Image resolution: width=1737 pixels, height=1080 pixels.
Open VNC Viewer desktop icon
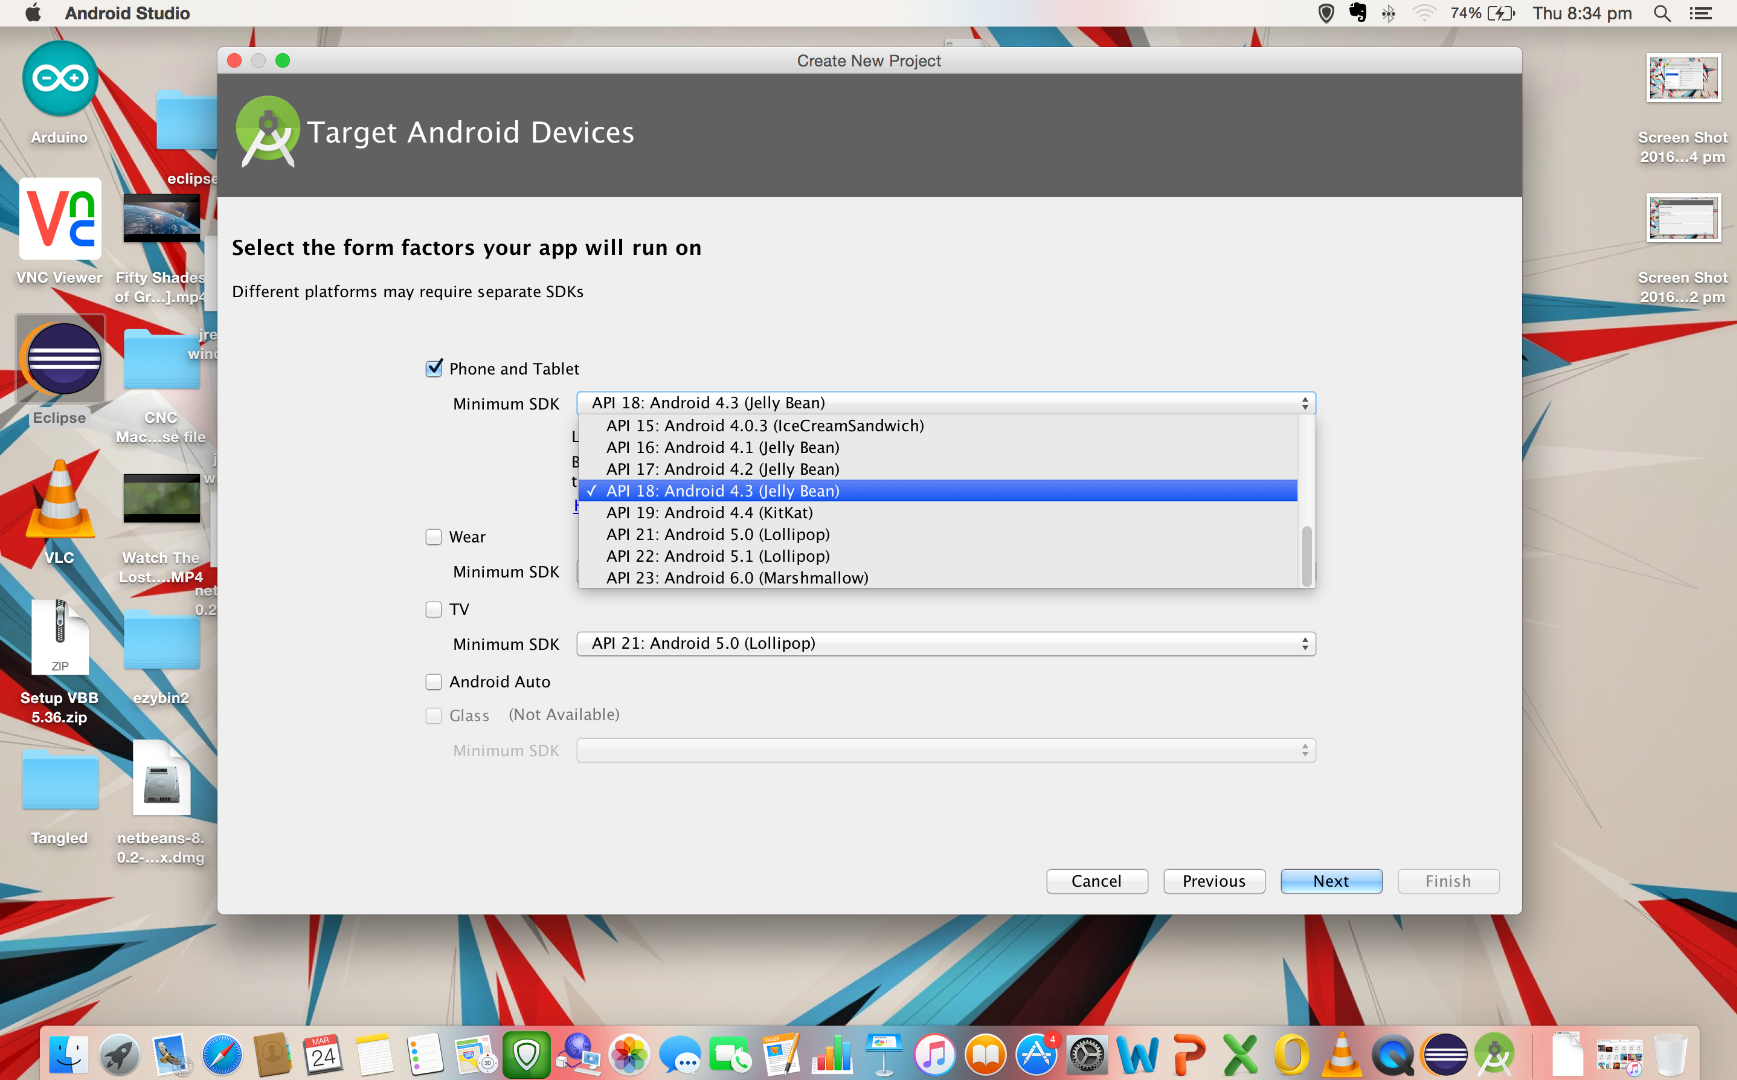click(x=60, y=220)
